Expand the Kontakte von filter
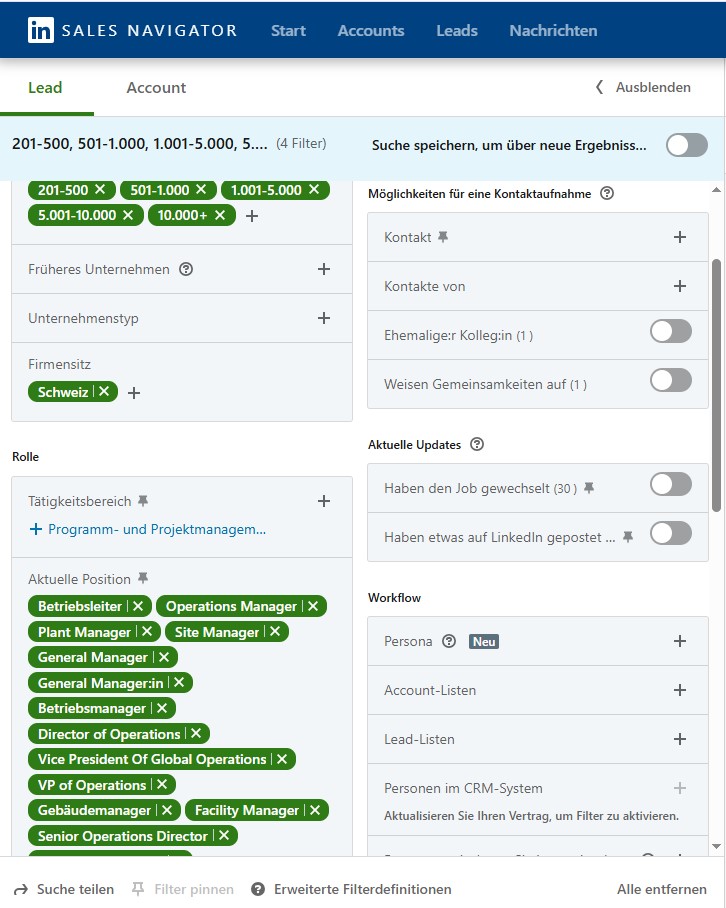The width and height of the screenshot is (726, 908). (x=680, y=286)
